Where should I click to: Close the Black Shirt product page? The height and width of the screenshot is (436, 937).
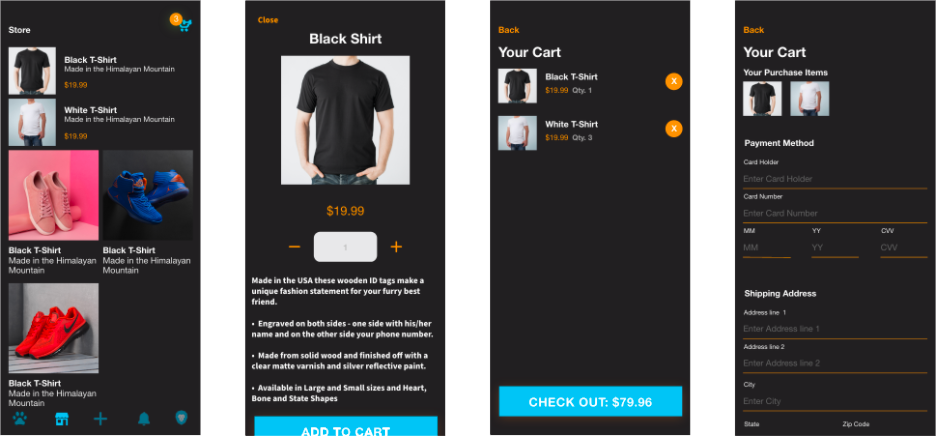coord(268,20)
